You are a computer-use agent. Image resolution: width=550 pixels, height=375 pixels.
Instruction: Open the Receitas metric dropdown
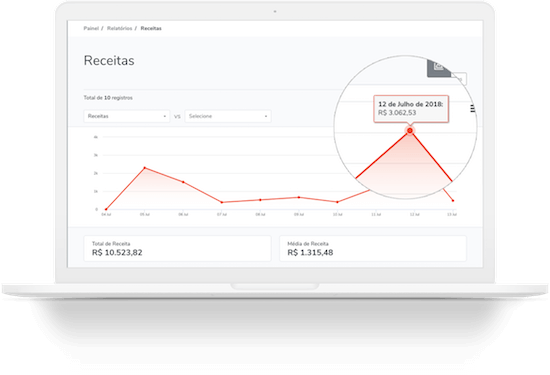coord(127,116)
